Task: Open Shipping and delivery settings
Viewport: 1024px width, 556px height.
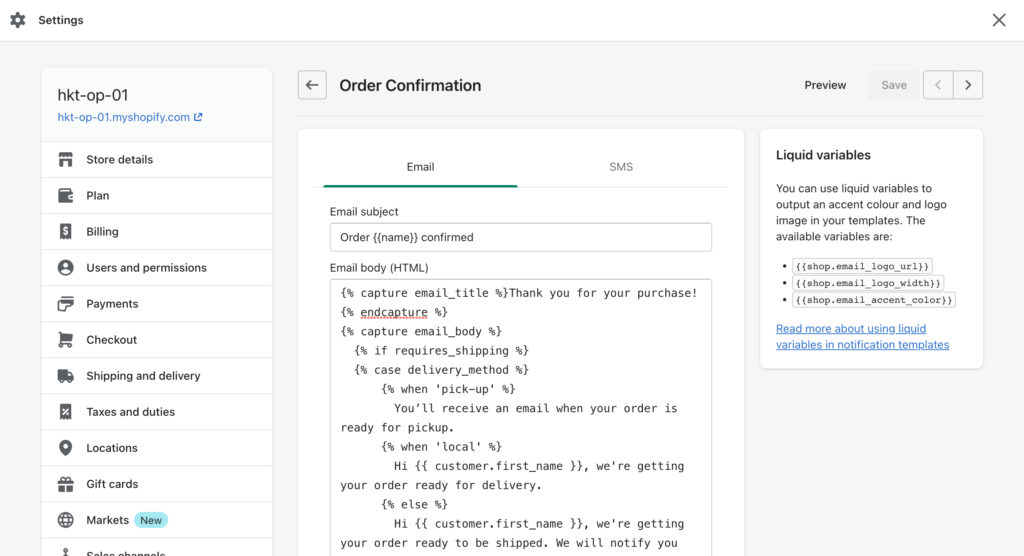Action: coord(157,376)
